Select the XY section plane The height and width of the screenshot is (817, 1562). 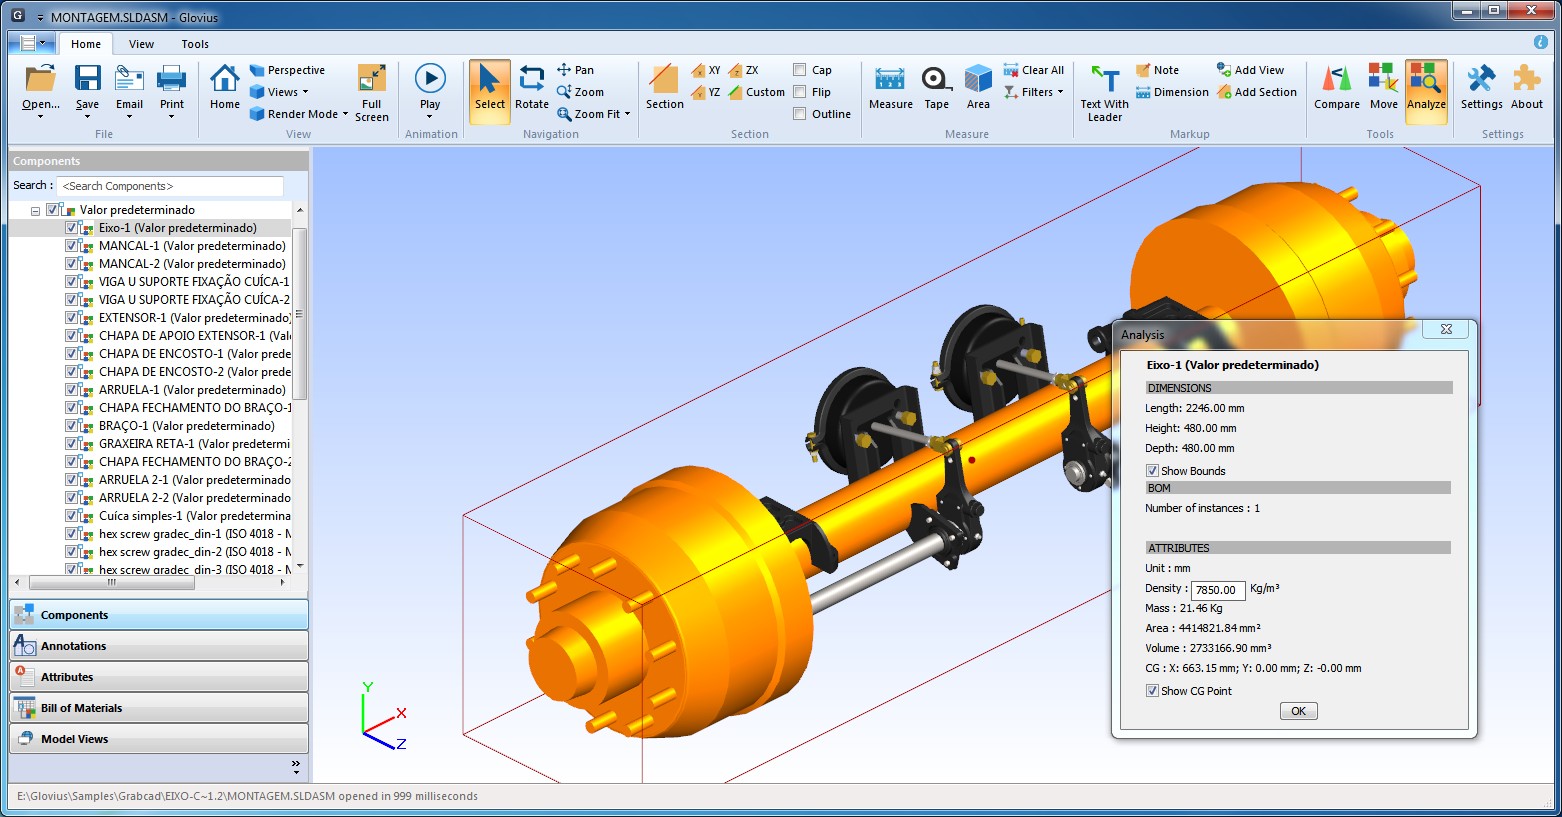point(706,70)
